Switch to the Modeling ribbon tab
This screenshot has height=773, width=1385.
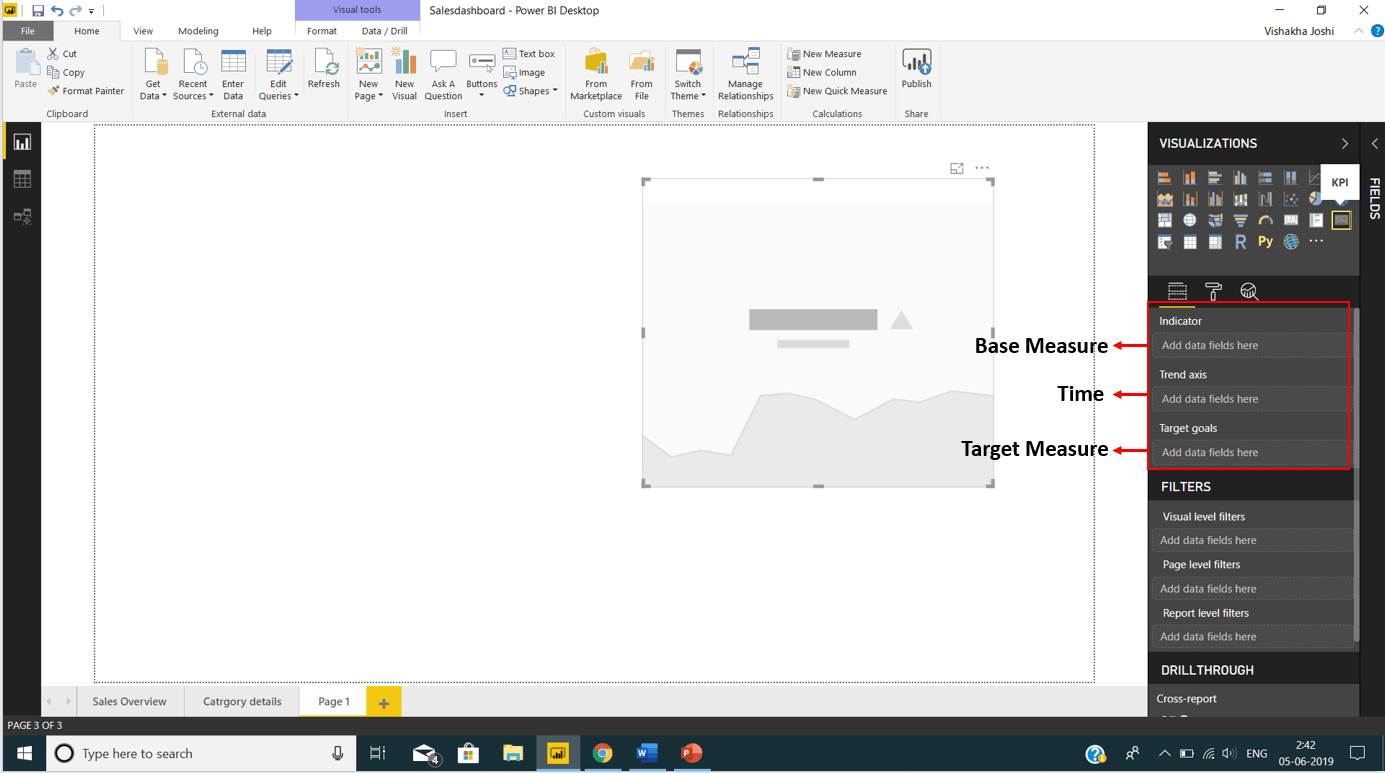click(x=198, y=31)
